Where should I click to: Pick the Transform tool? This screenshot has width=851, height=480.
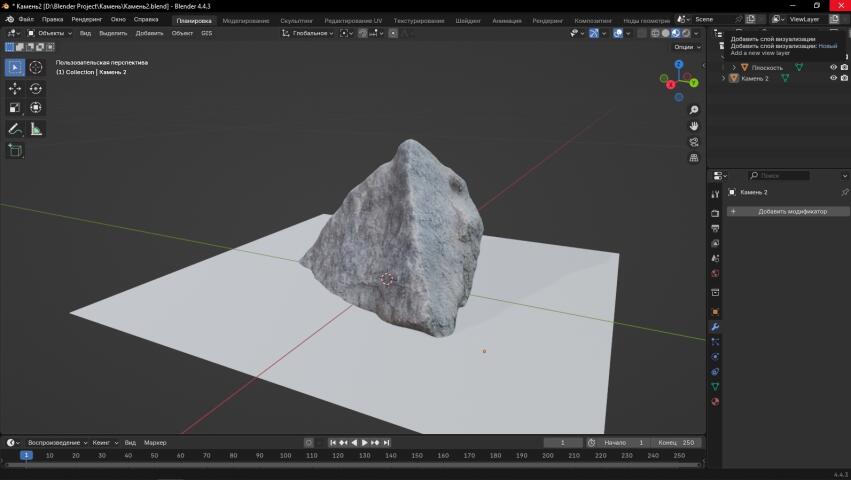click(36, 108)
